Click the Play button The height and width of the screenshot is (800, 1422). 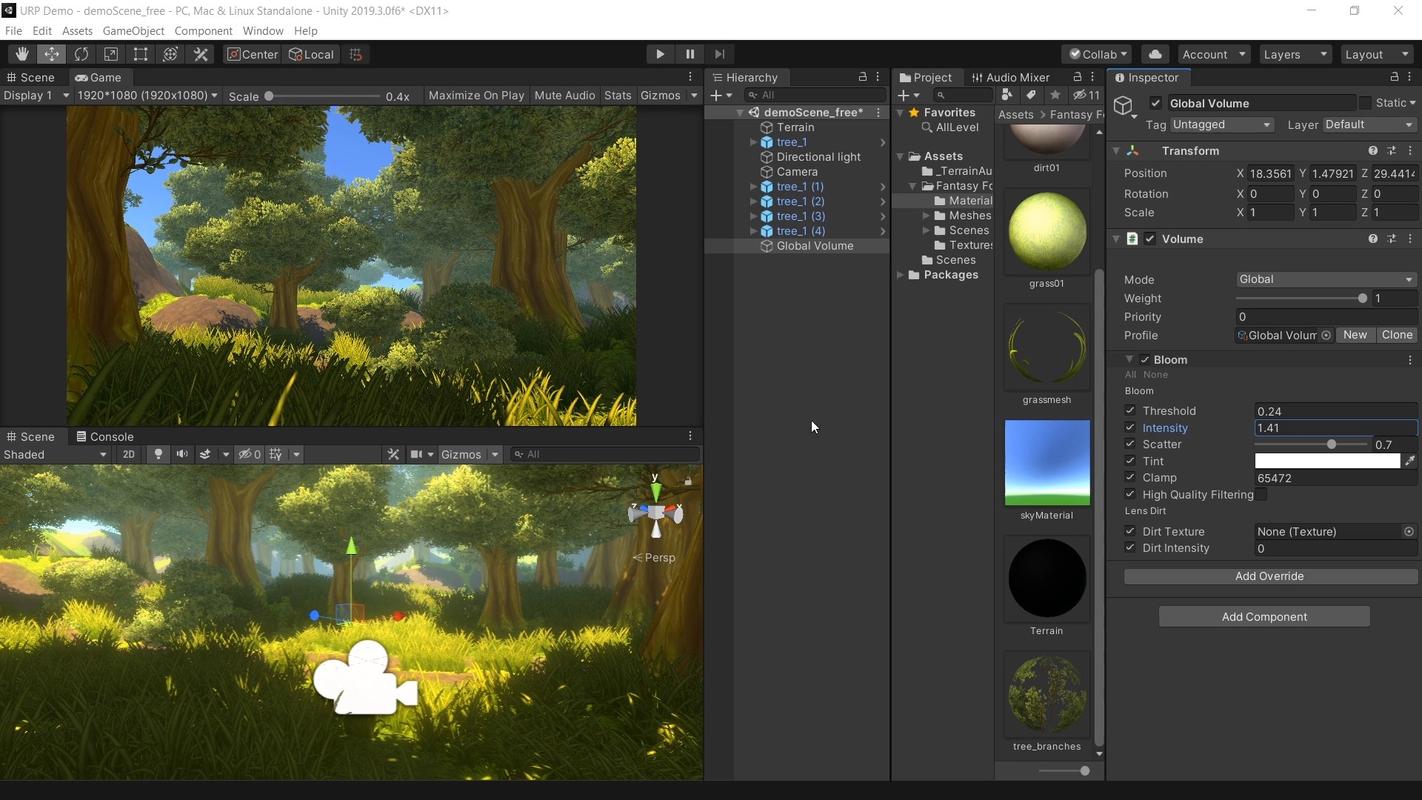(660, 54)
